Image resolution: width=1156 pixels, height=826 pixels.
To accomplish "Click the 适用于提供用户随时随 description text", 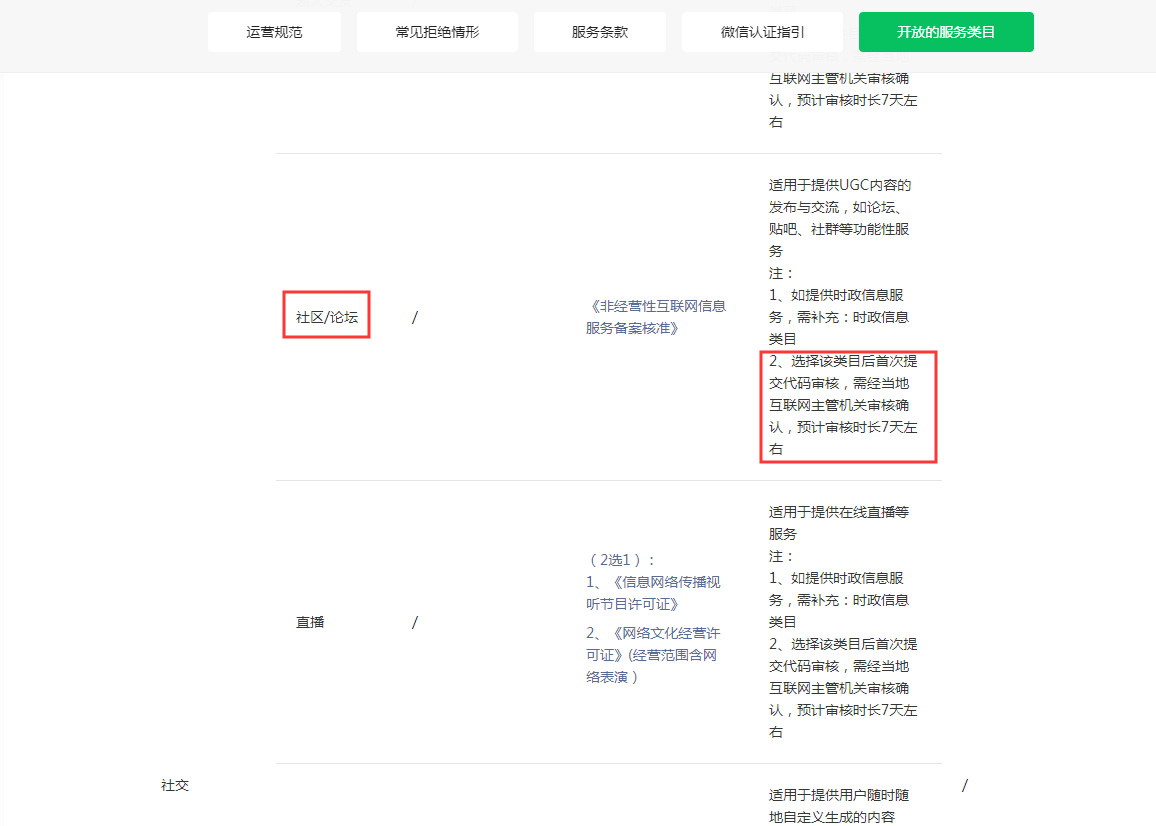I will [839, 795].
